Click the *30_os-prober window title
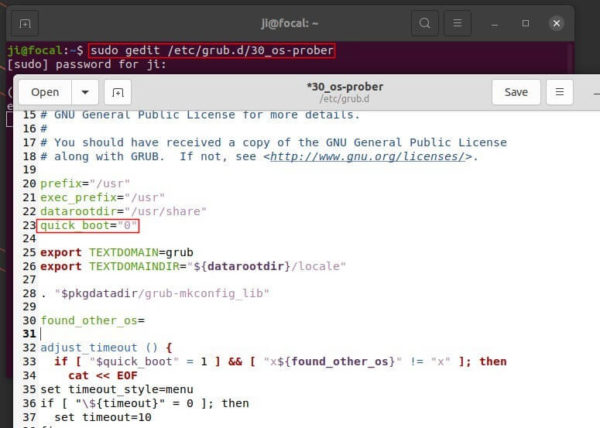The width and height of the screenshot is (600, 428). pos(345,87)
